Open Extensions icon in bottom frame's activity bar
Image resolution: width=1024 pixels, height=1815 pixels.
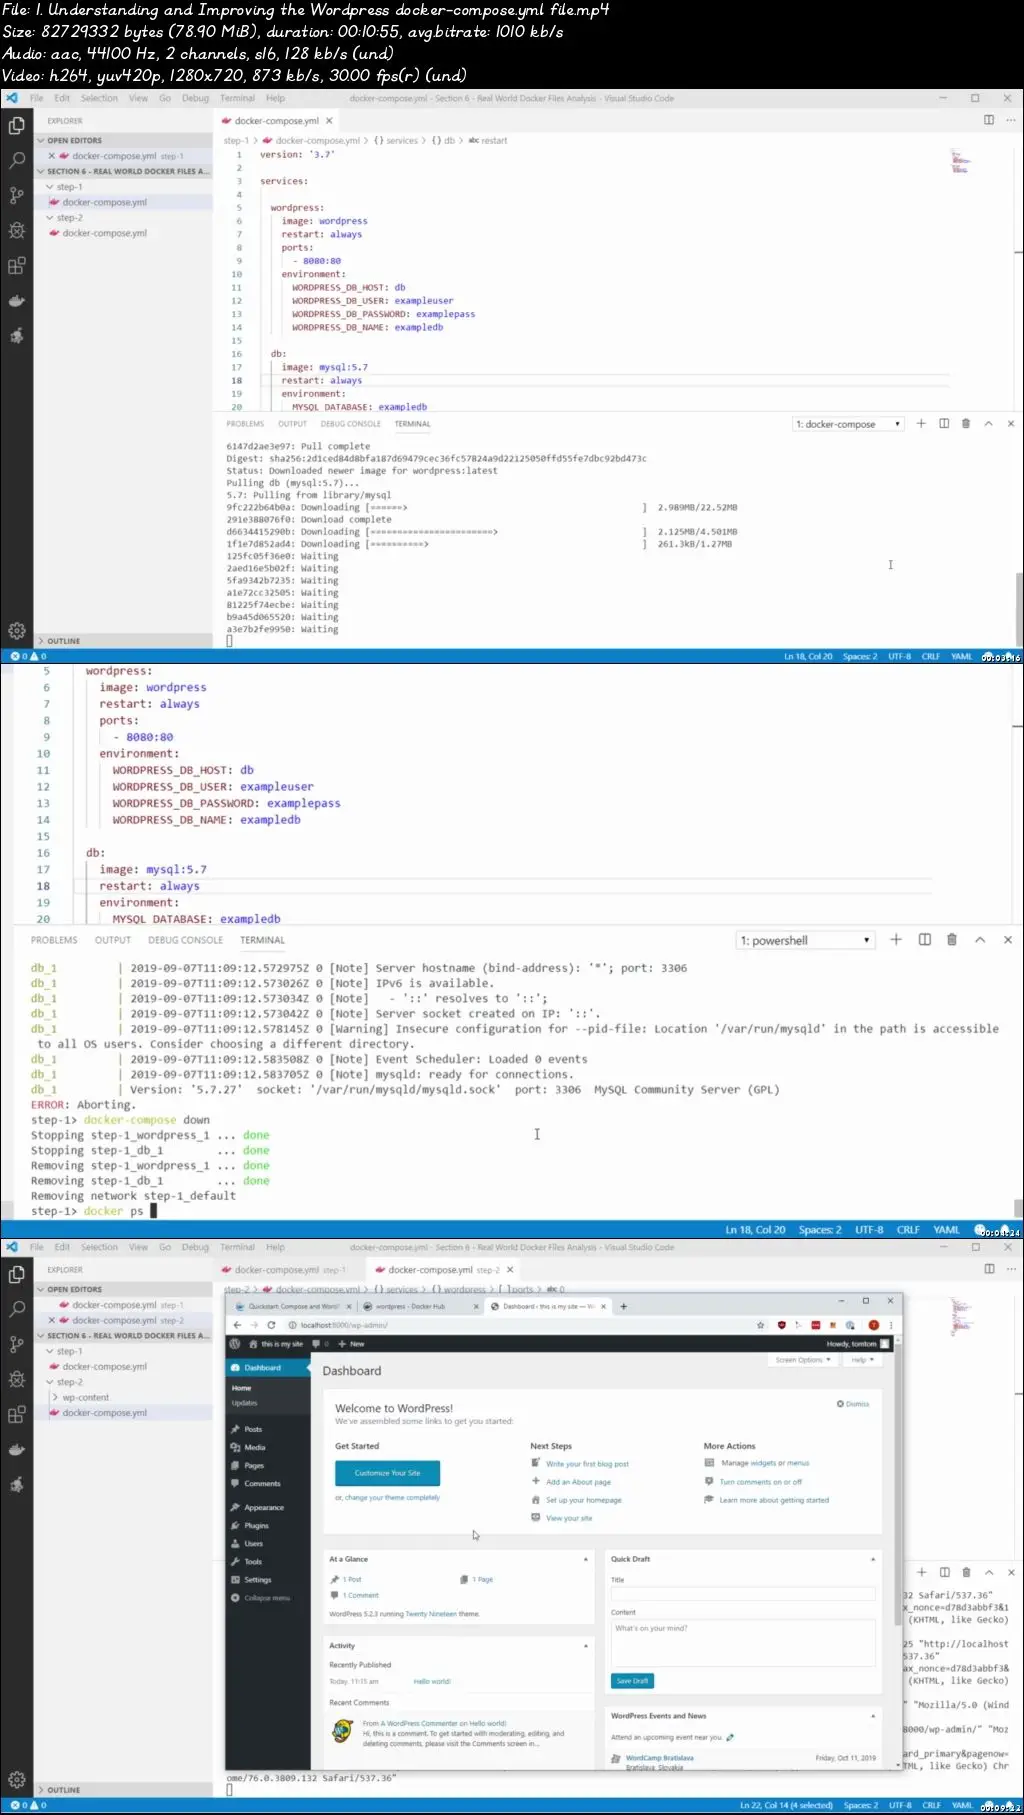coord(17,1415)
